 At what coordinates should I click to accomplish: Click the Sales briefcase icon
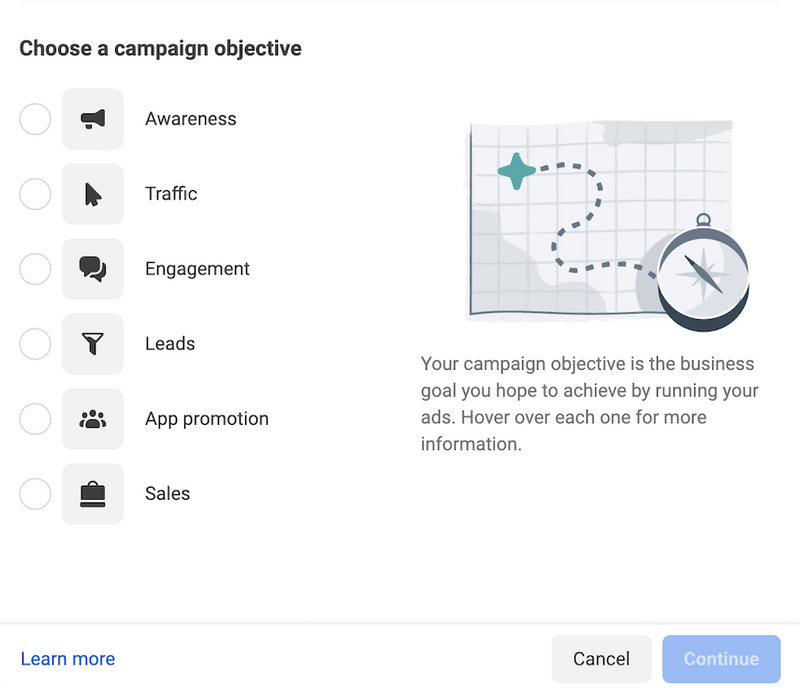pos(92,494)
